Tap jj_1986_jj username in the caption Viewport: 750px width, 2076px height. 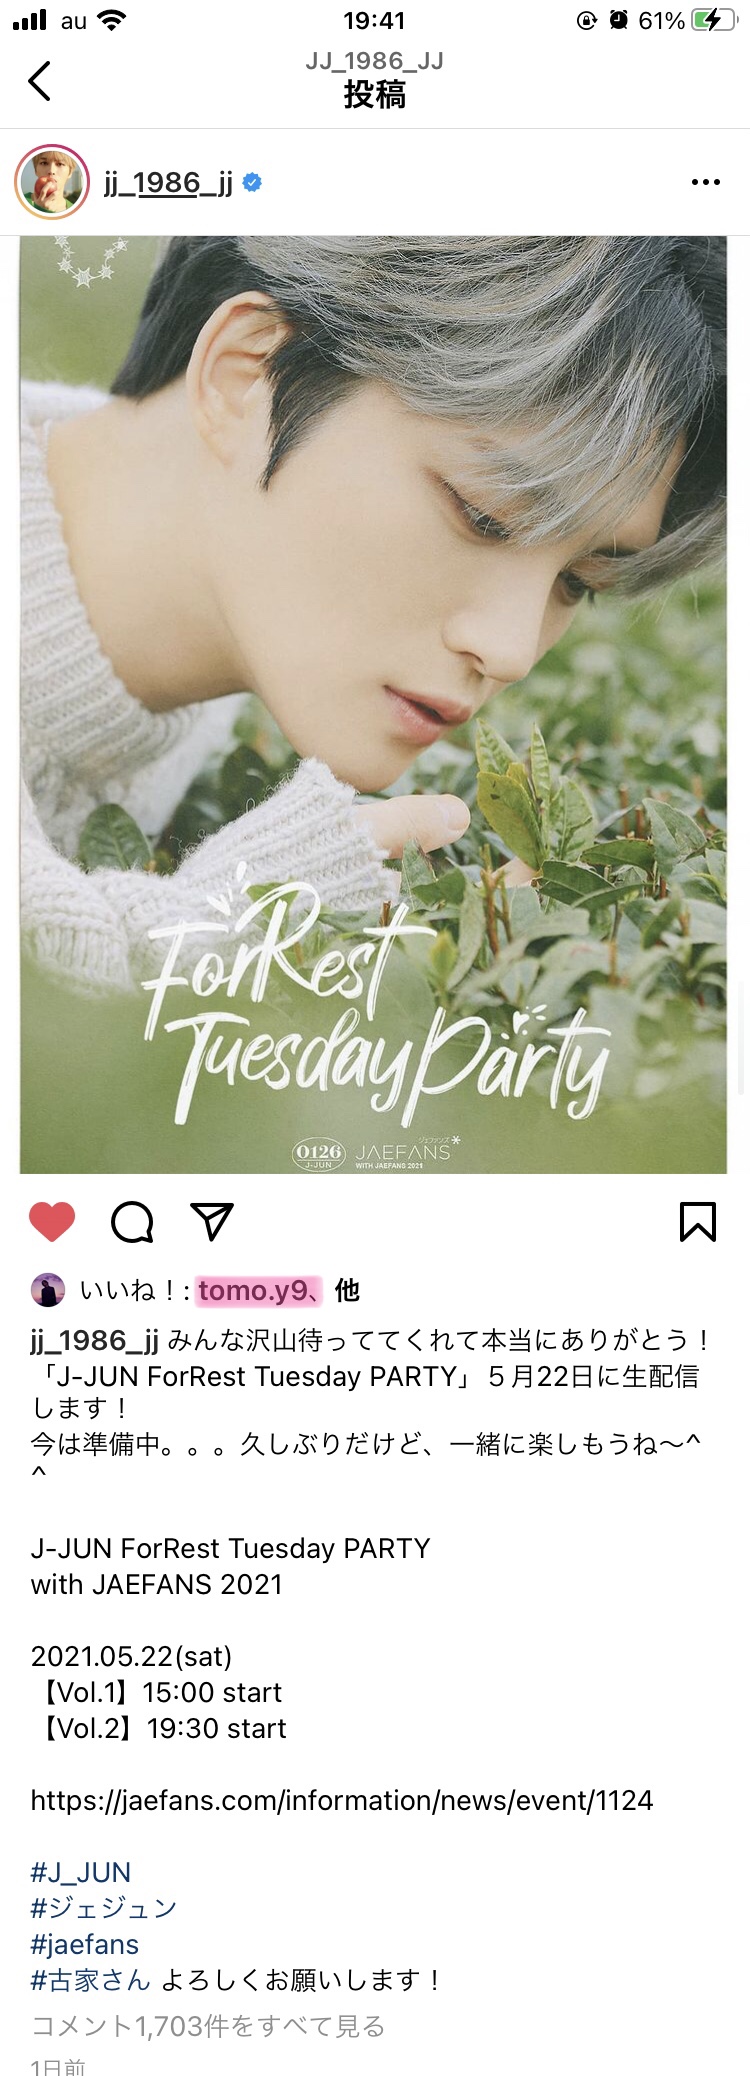95,1341
